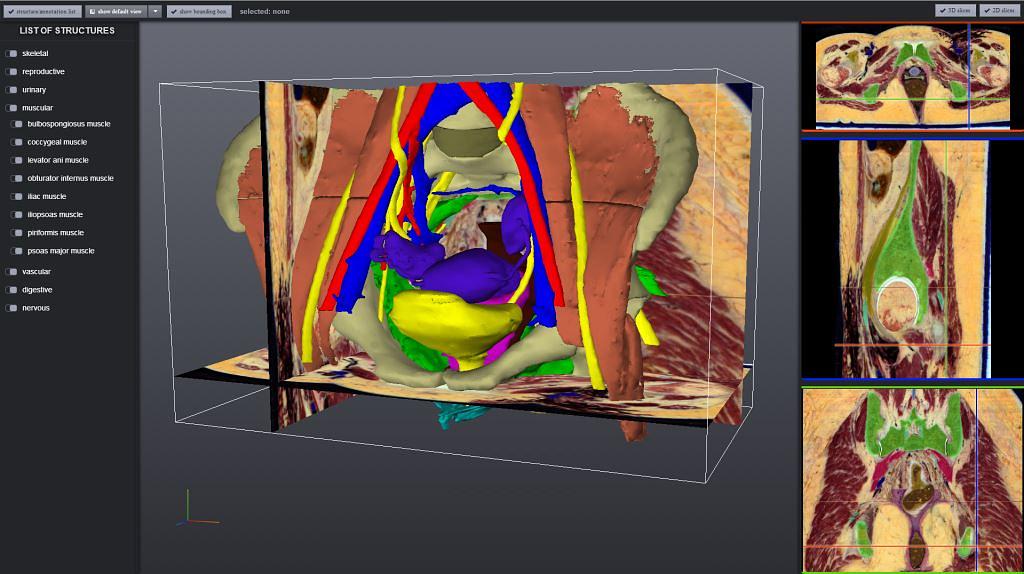Click the structure/annotation list button
The width and height of the screenshot is (1024, 574).
click(x=41, y=11)
